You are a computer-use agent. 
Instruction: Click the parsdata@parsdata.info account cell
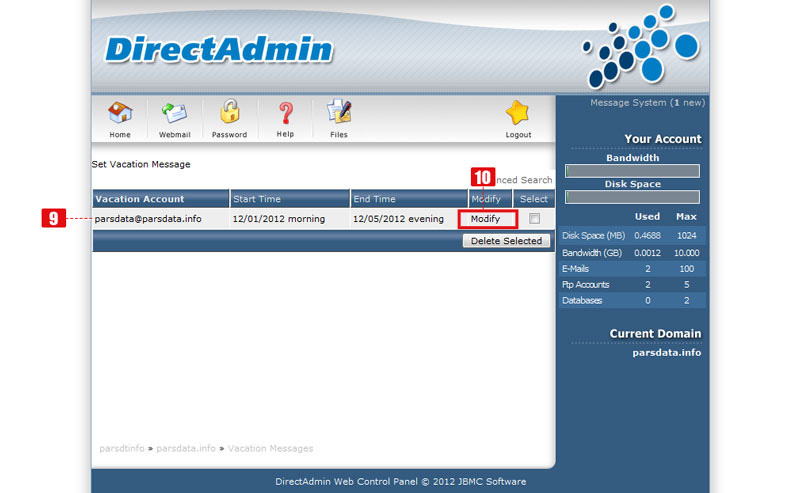click(x=148, y=219)
